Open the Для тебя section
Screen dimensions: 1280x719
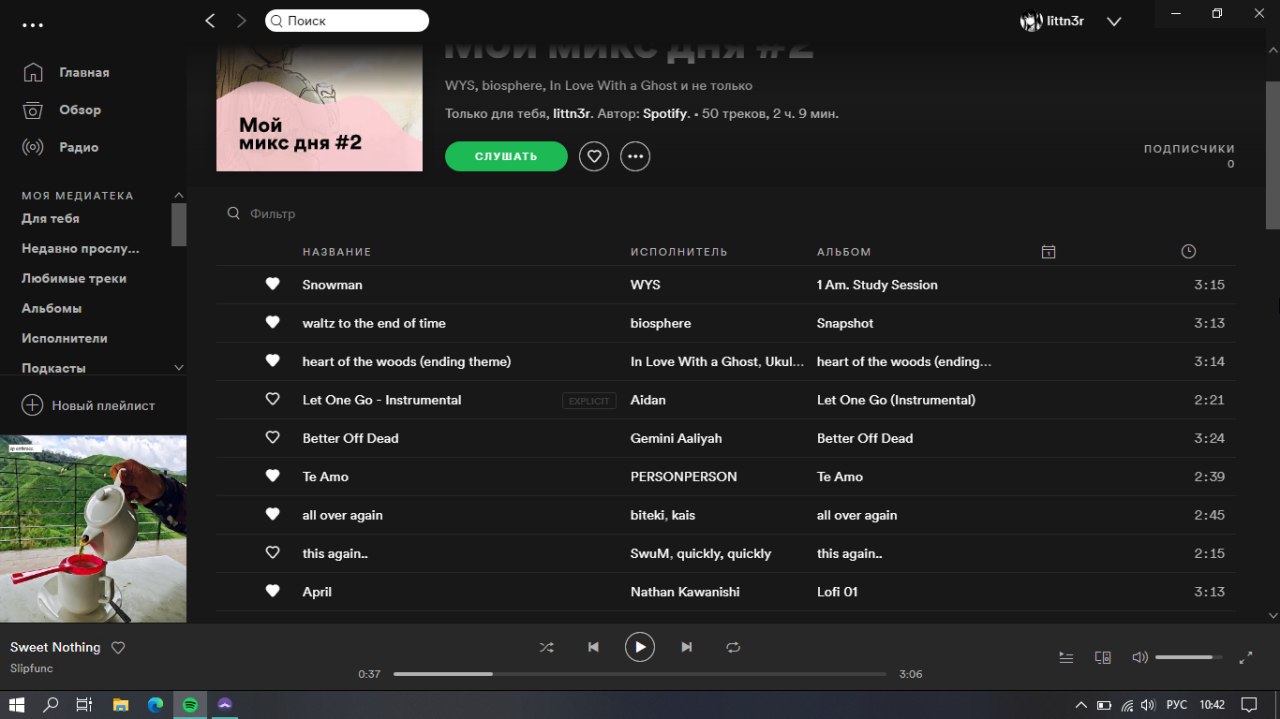coord(51,218)
